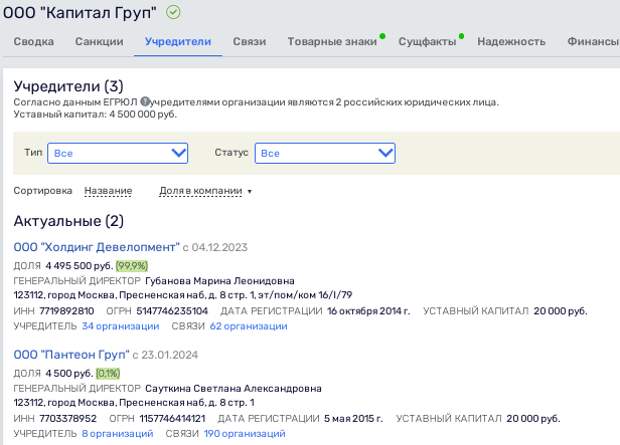Open ООО "Пантеон Груп" company link
The image size is (620, 445).
(x=72, y=354)
